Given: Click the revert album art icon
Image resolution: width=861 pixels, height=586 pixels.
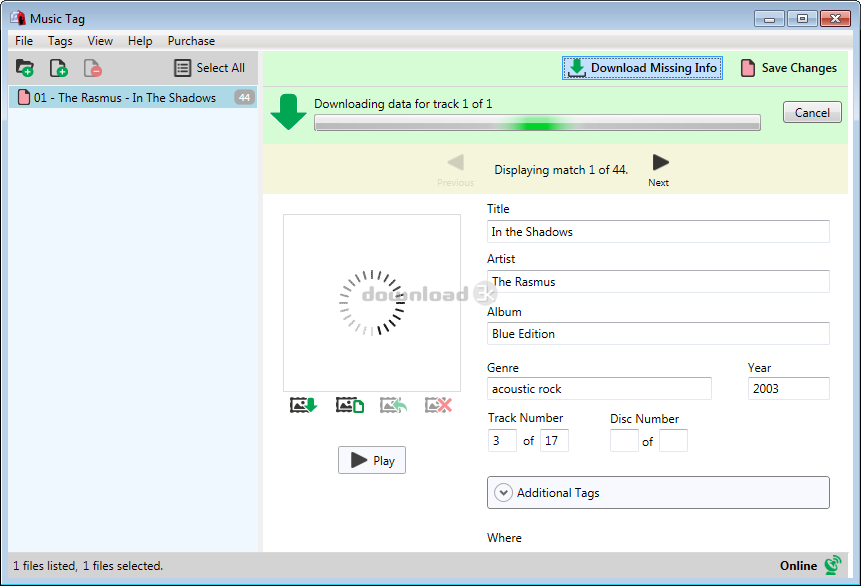Looking at the screenshot, I should click(394, 405).
